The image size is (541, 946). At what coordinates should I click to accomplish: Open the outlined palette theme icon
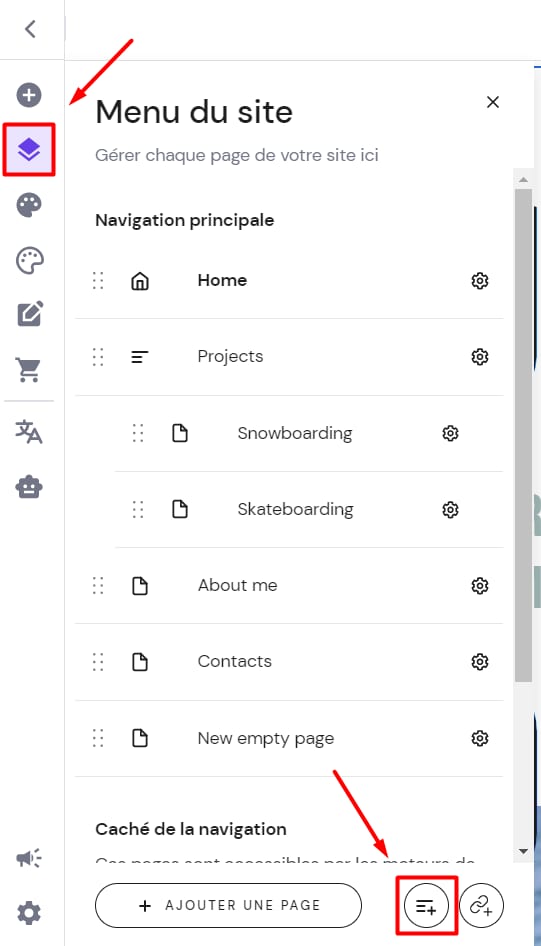29,261
